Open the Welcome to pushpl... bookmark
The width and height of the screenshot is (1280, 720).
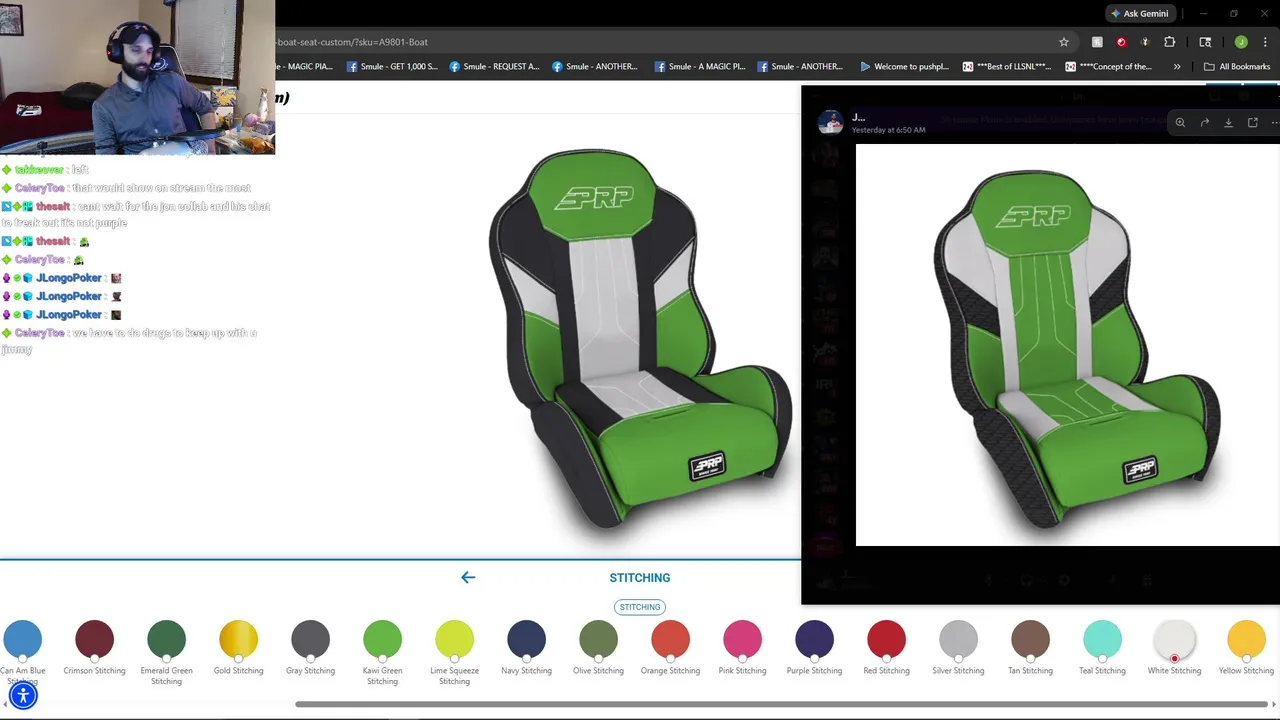[904, 67]
